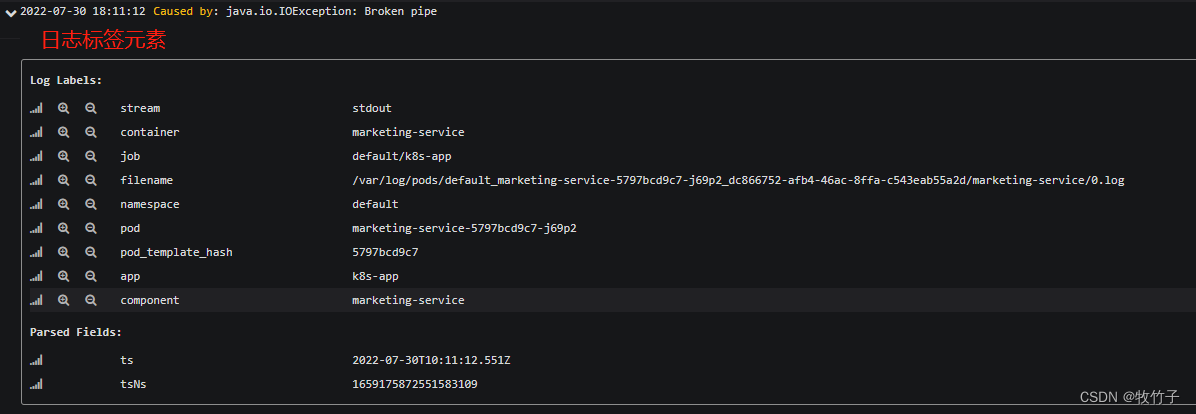The image size is (1196, 414).
Task: Click the tsNs value 1659175872551583109
Action: coord(414,384)
